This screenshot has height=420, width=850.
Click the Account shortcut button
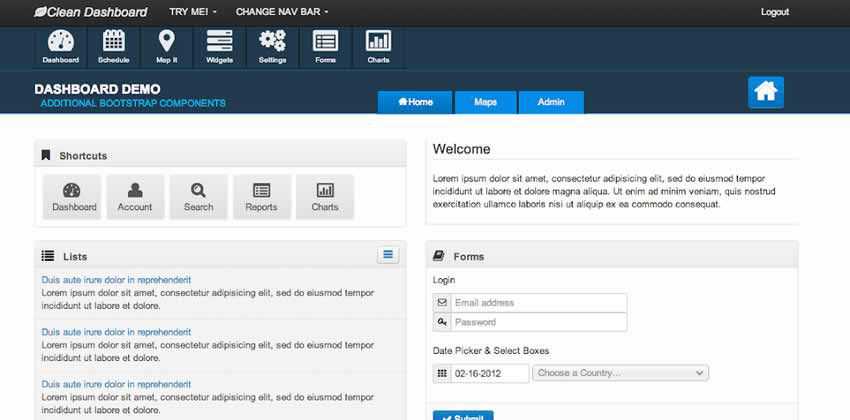pos(135,196)
